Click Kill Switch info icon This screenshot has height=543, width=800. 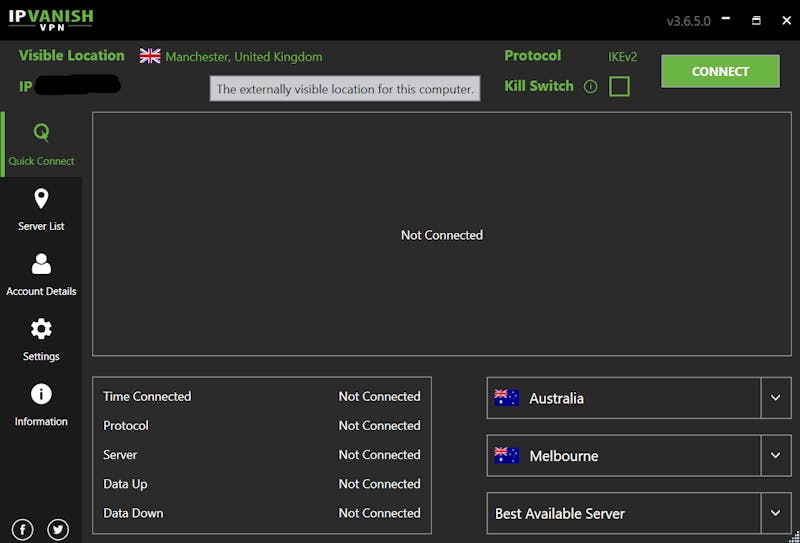[x=590, y=87]
